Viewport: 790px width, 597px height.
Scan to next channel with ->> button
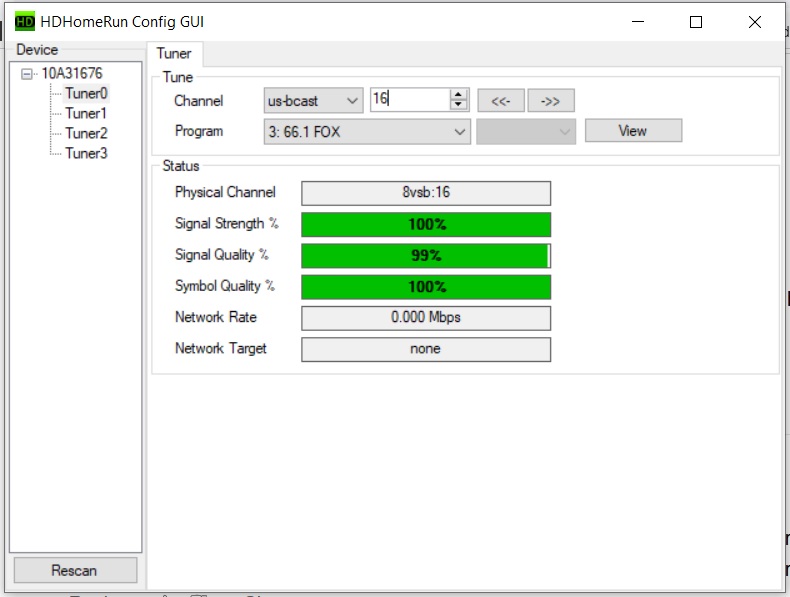pos(550,101)
